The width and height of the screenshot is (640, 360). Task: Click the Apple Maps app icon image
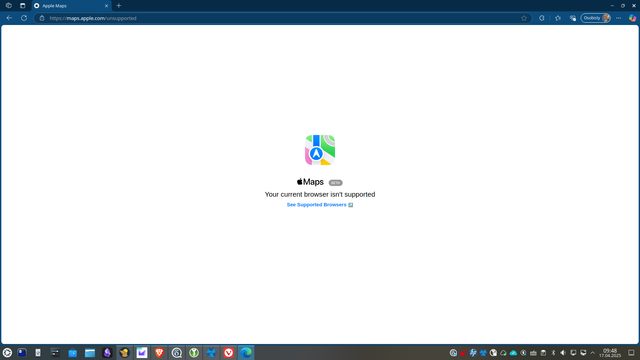tap(320, 150)
